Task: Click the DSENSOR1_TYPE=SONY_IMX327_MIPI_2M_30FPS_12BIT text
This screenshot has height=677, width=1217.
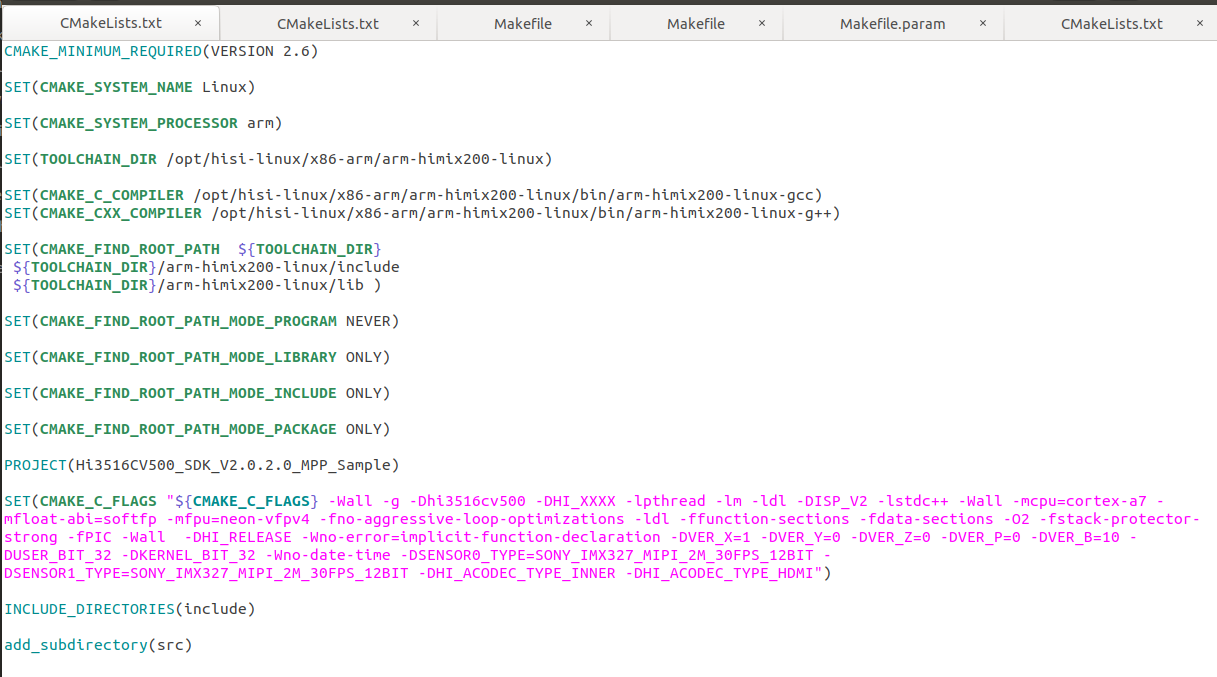Action: [x=206, y=573]
